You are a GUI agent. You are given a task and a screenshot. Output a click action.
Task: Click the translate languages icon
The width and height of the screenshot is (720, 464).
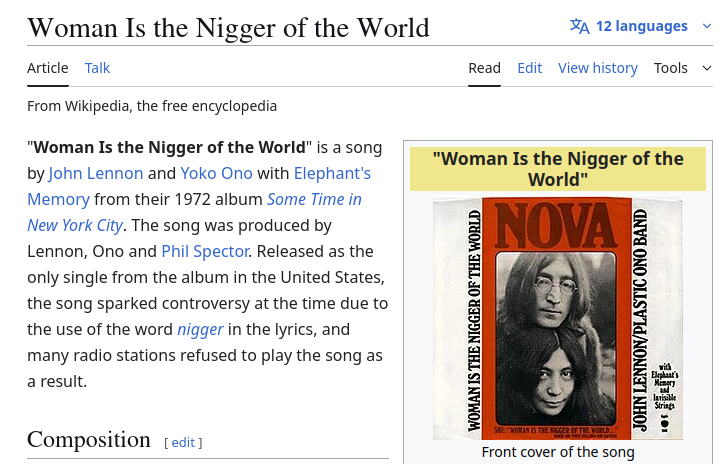580,26
